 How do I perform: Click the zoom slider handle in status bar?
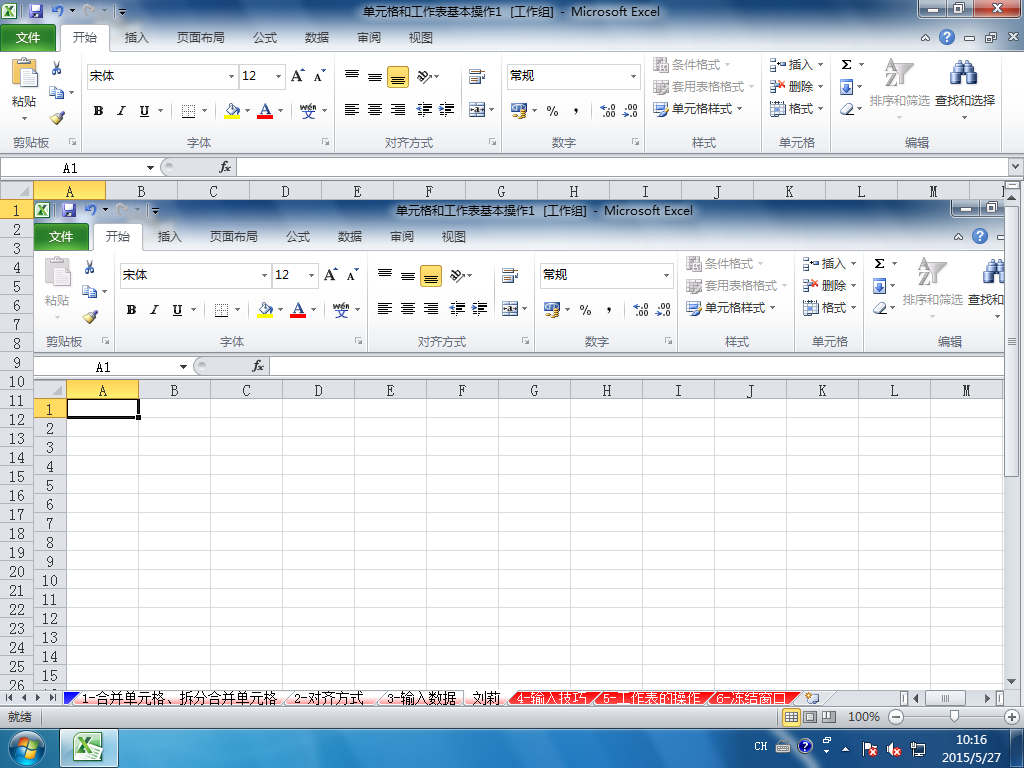[x=954, y=717]
